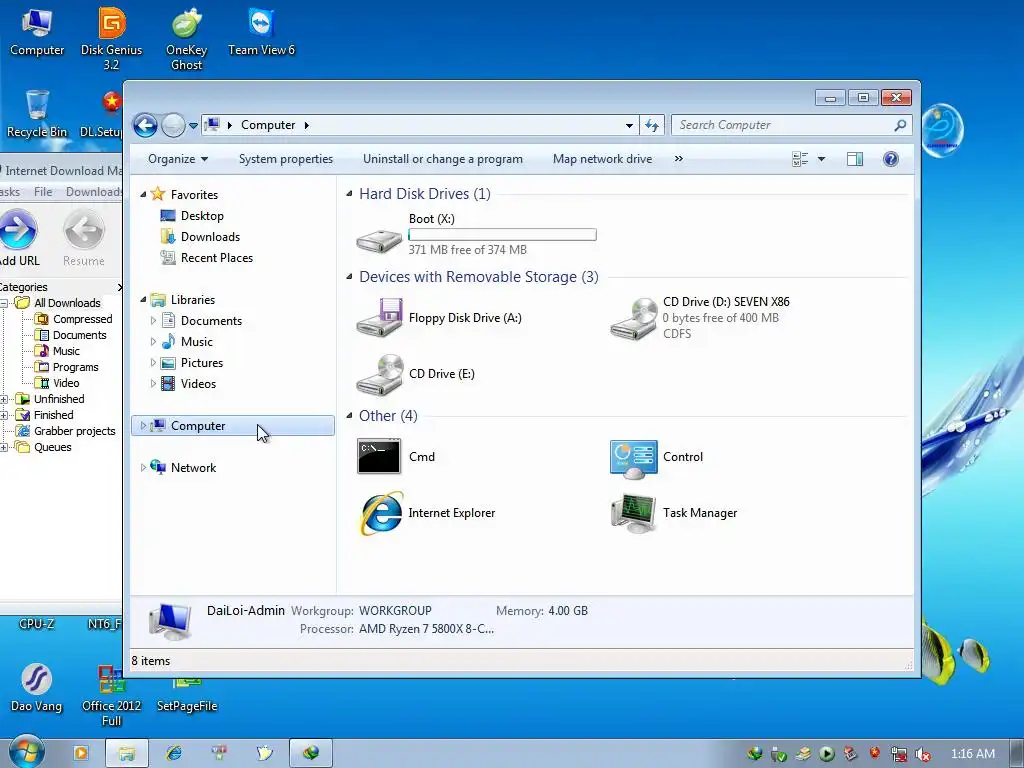
Task: Open File menu in Internet Download Manager
Action: pyautogui.click(x=43, y=191)
